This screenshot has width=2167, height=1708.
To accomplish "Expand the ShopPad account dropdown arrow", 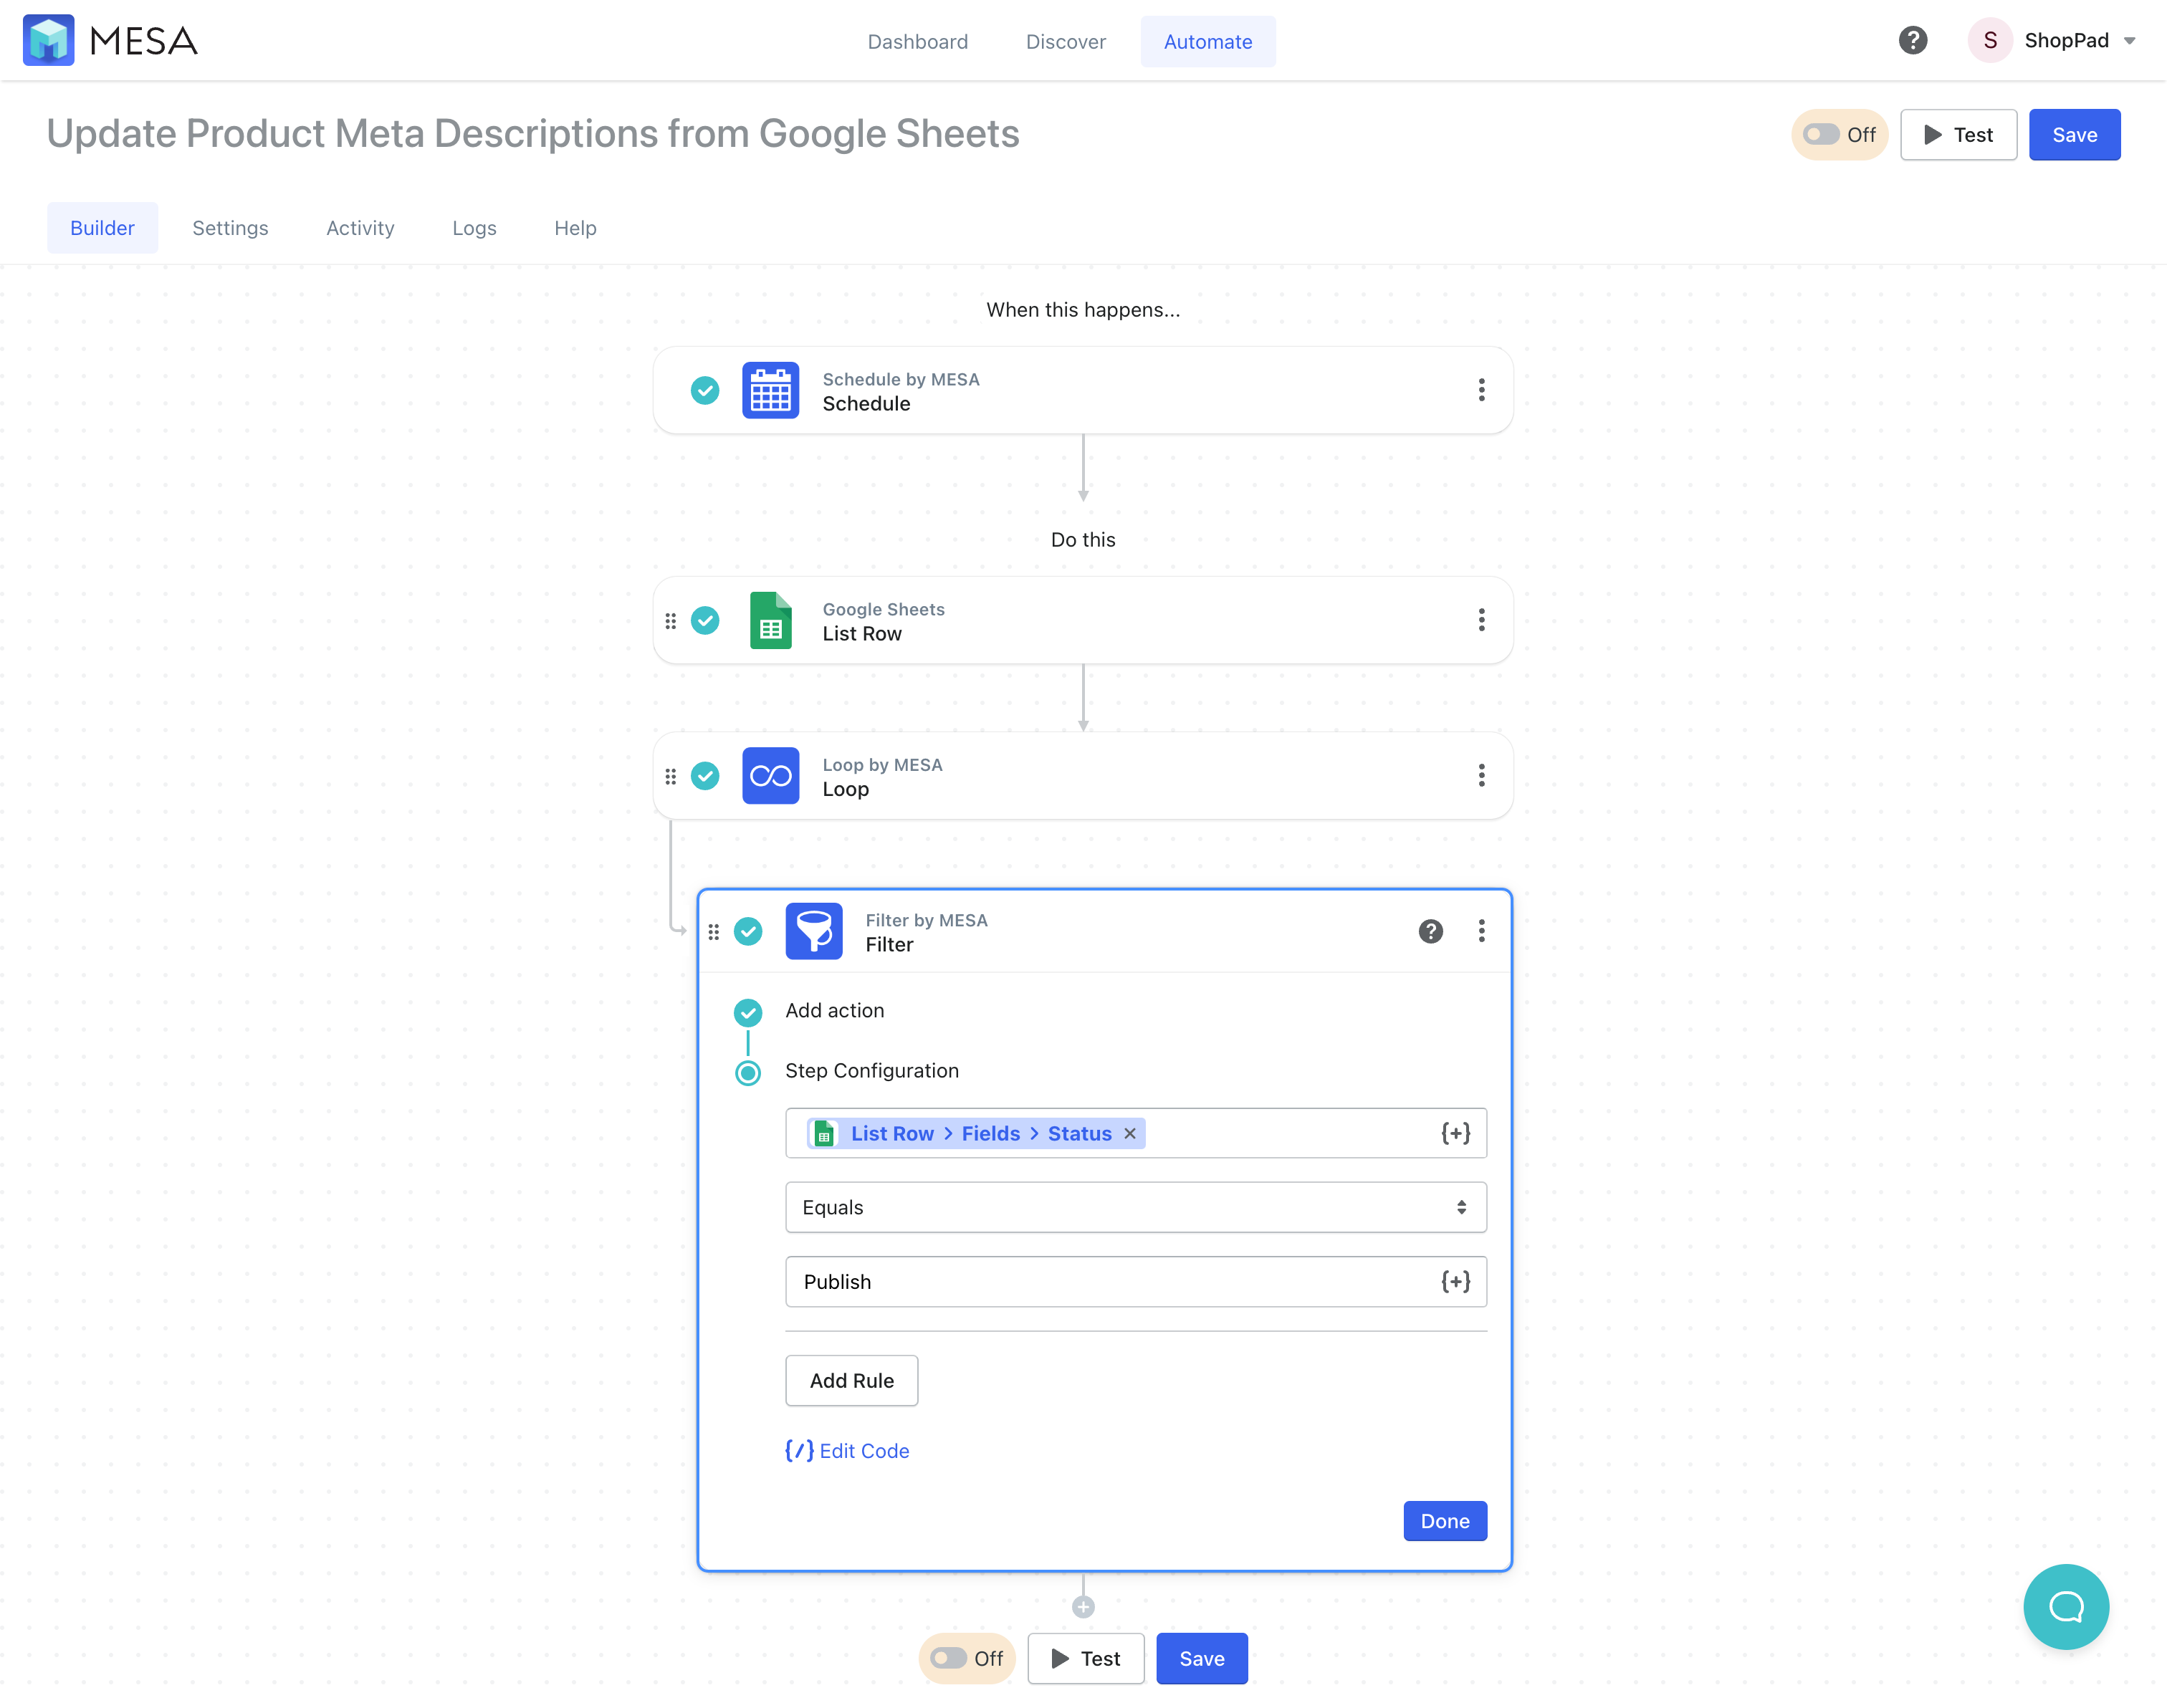I will click(2129, 41).
